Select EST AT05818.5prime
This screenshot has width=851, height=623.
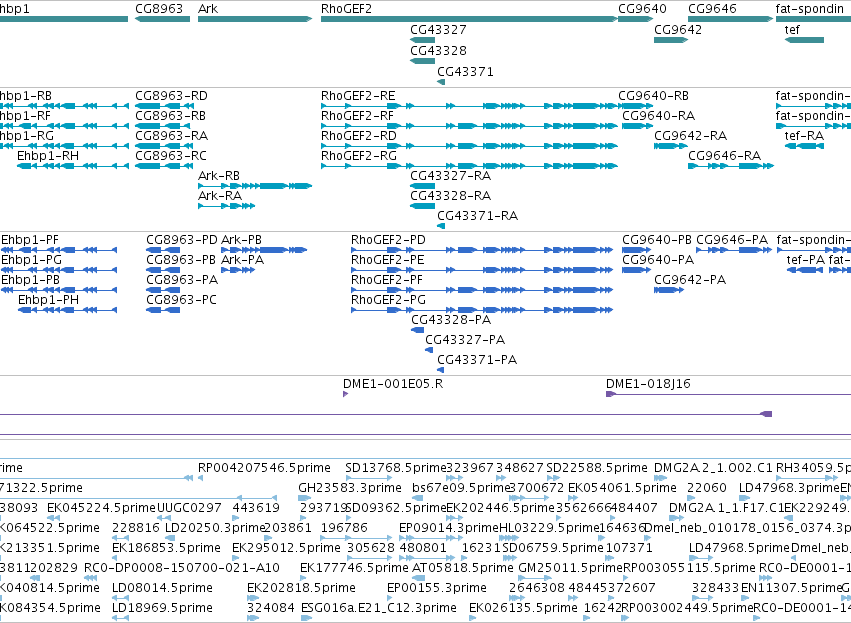(463, 568)
